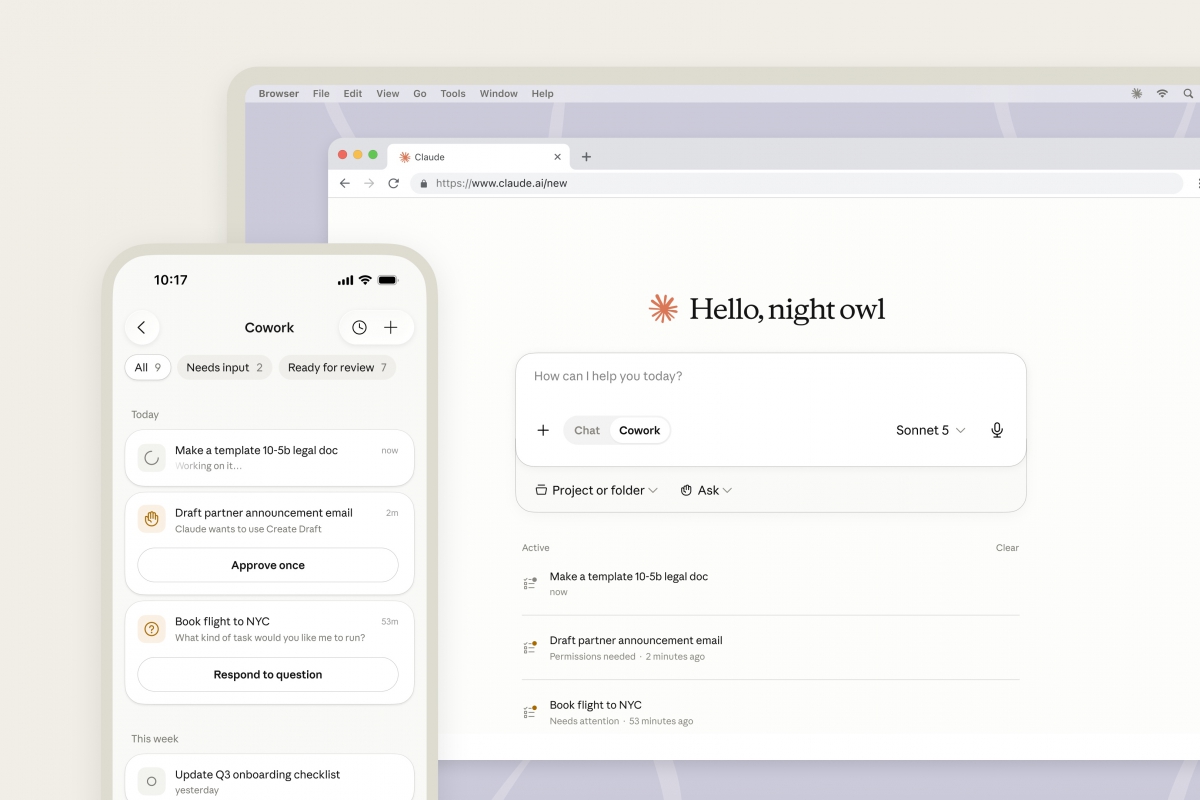Tap the Respond to question button
The image size is (1200, 800).
[268, 674]
